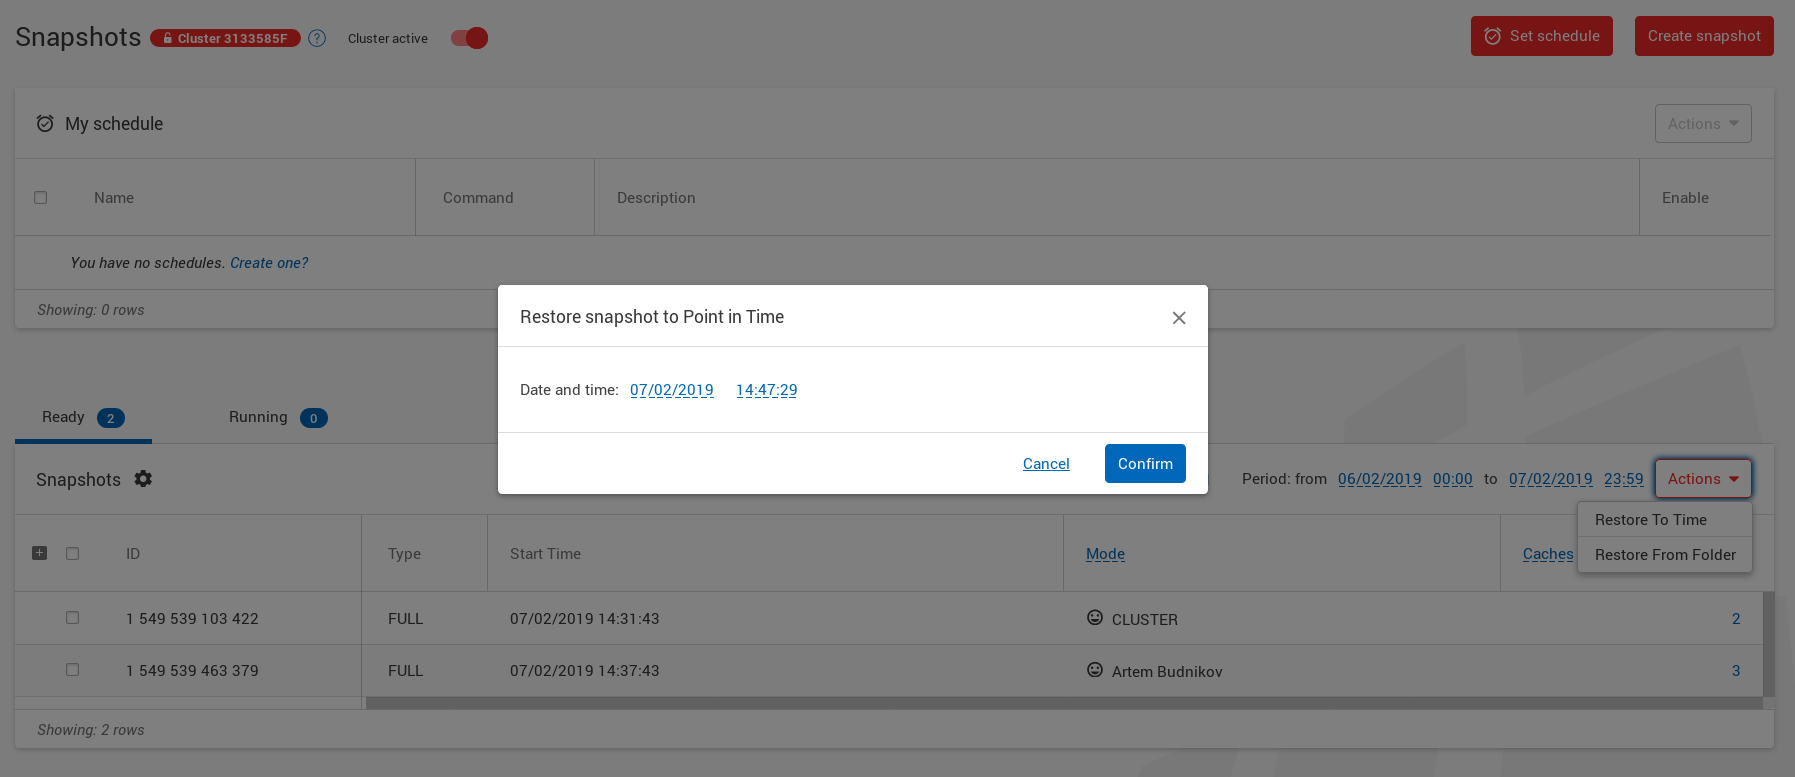Check the select-all box in snapshots header
This screenshot has width=1795, height=777.
tap(72, 553)
